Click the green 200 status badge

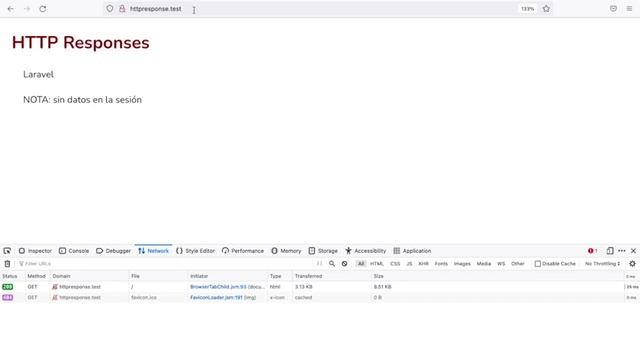[7, 287]
